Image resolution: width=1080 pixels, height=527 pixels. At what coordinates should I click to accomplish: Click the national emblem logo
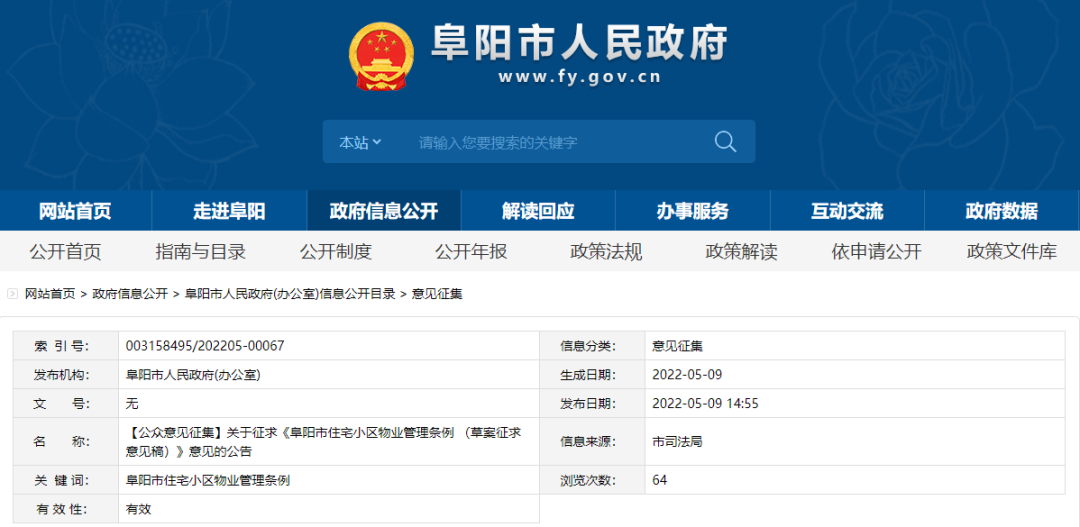point(382,55)
